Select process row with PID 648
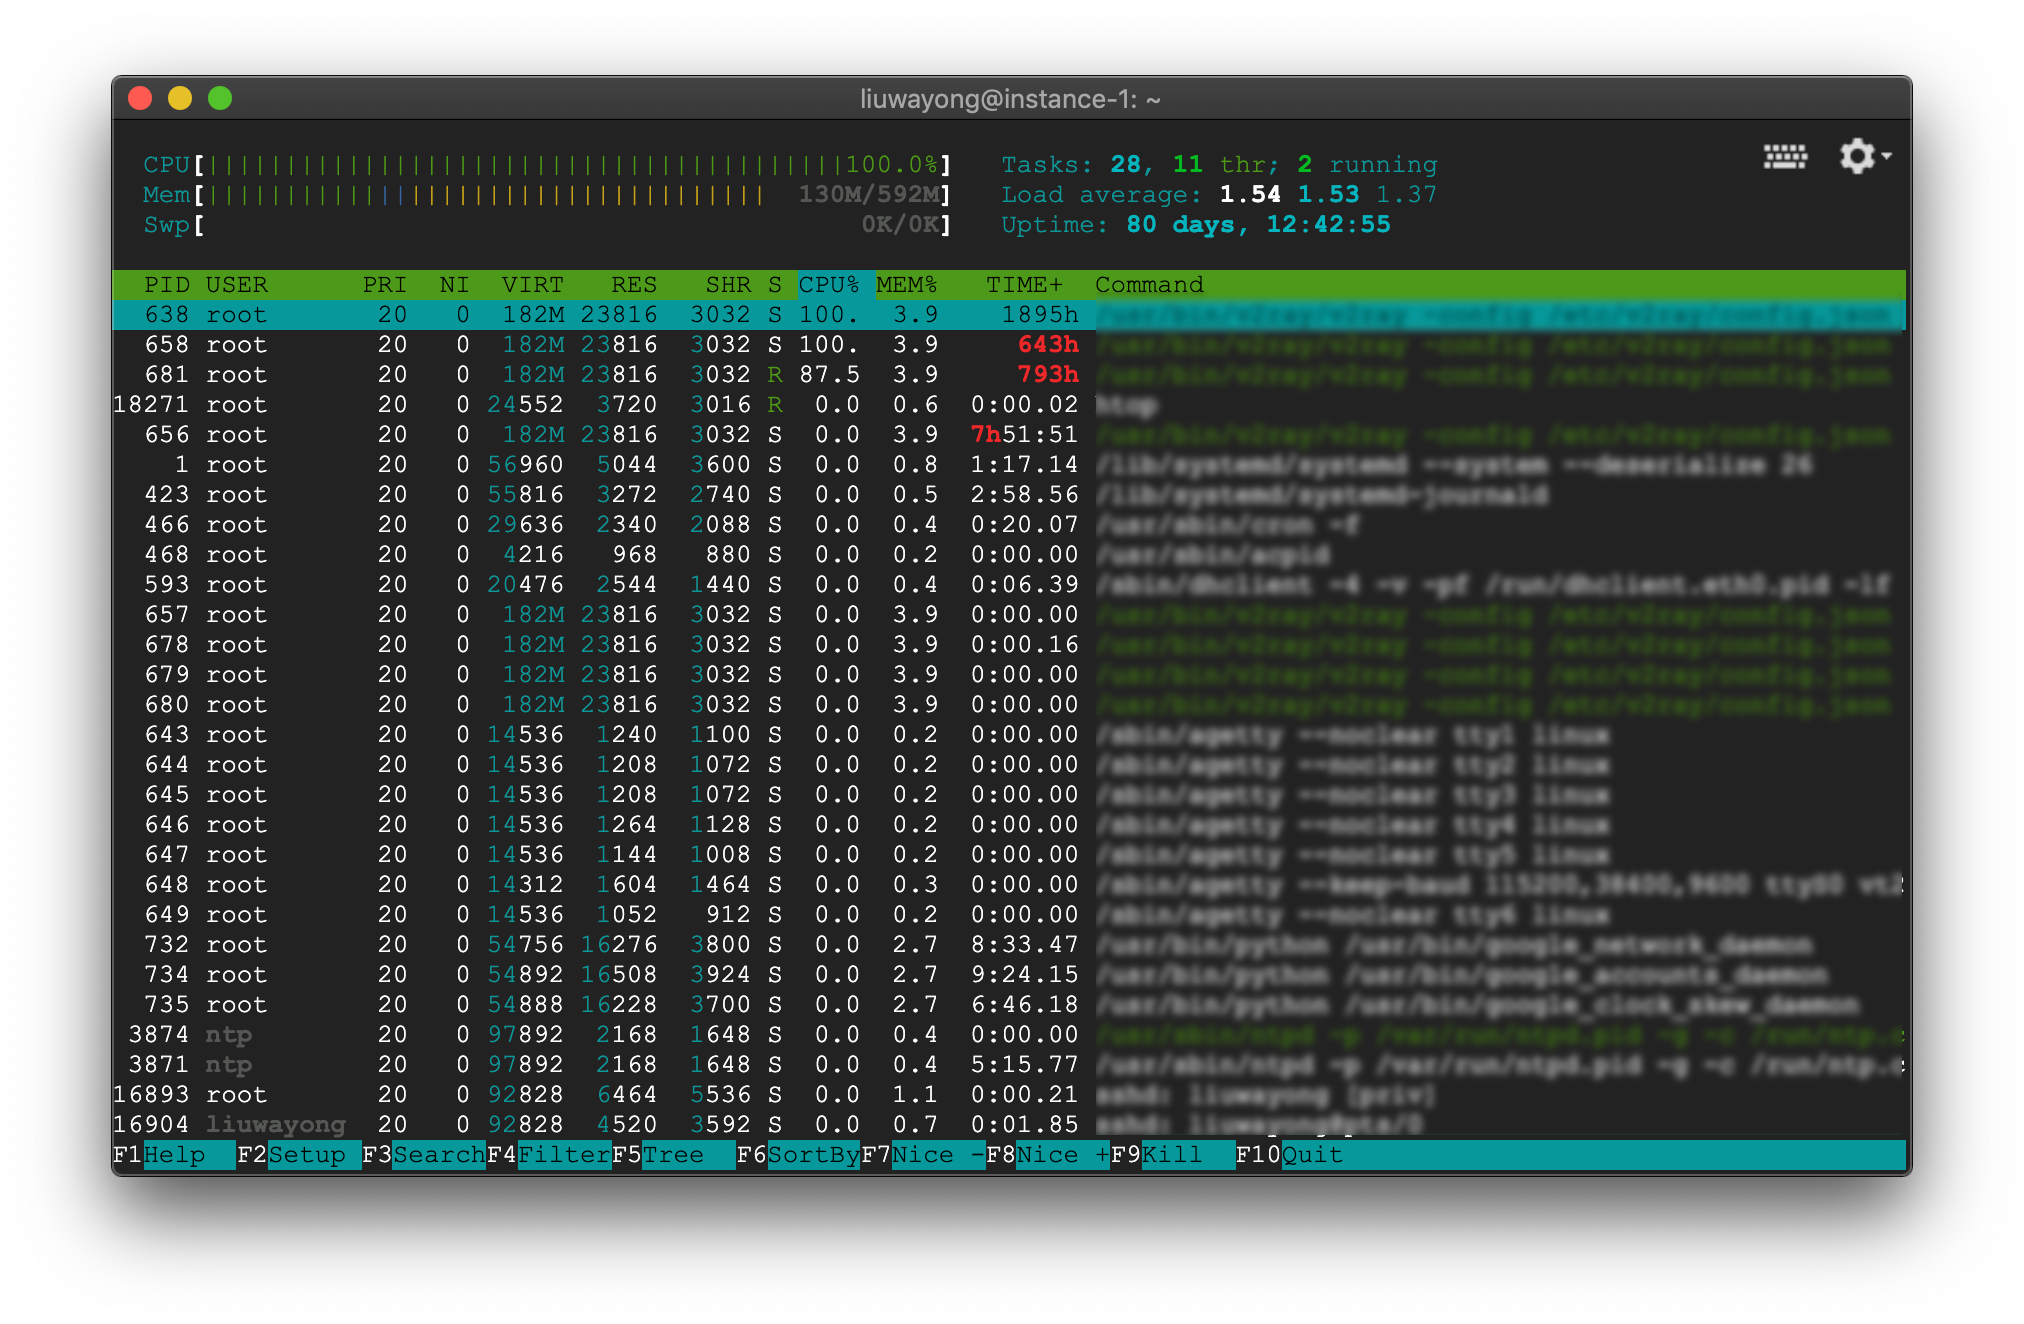The height and width of the screenshot is (1324, 2024). pos(1009,885)
